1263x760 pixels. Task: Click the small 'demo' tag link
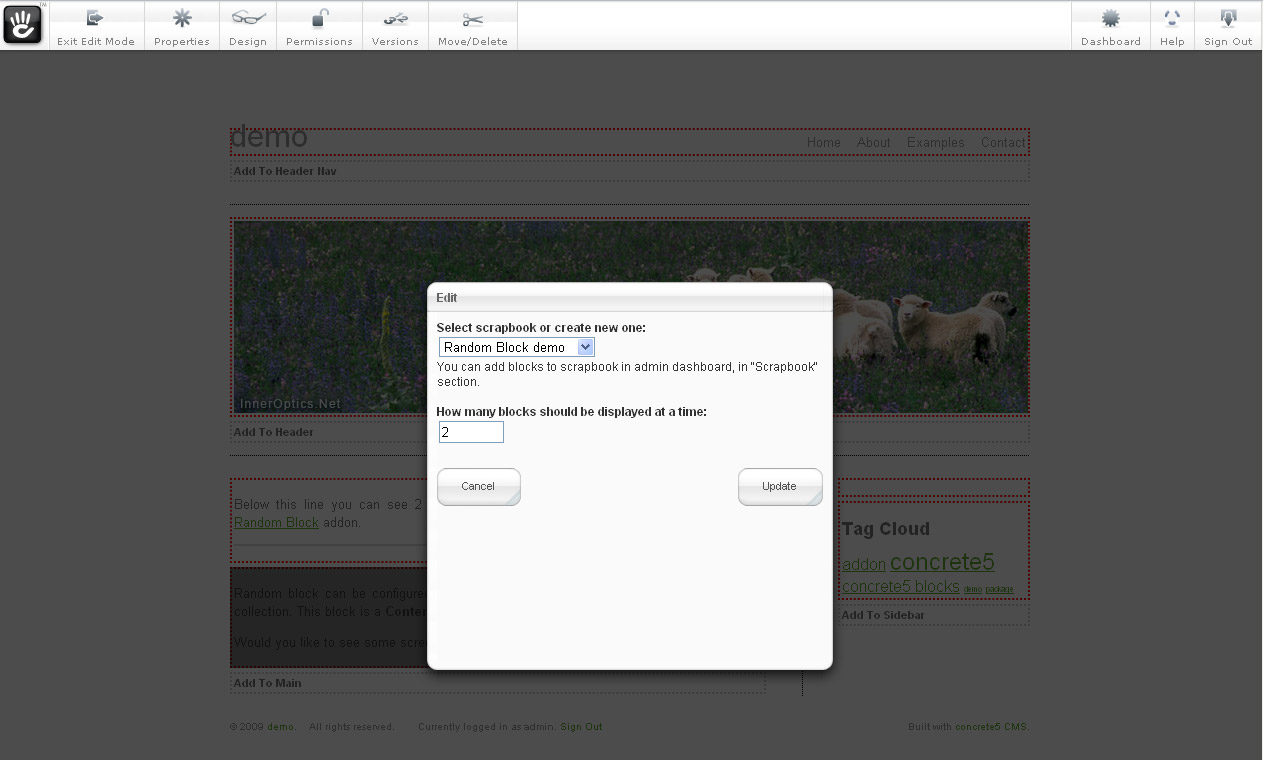(x=973, y=590)
